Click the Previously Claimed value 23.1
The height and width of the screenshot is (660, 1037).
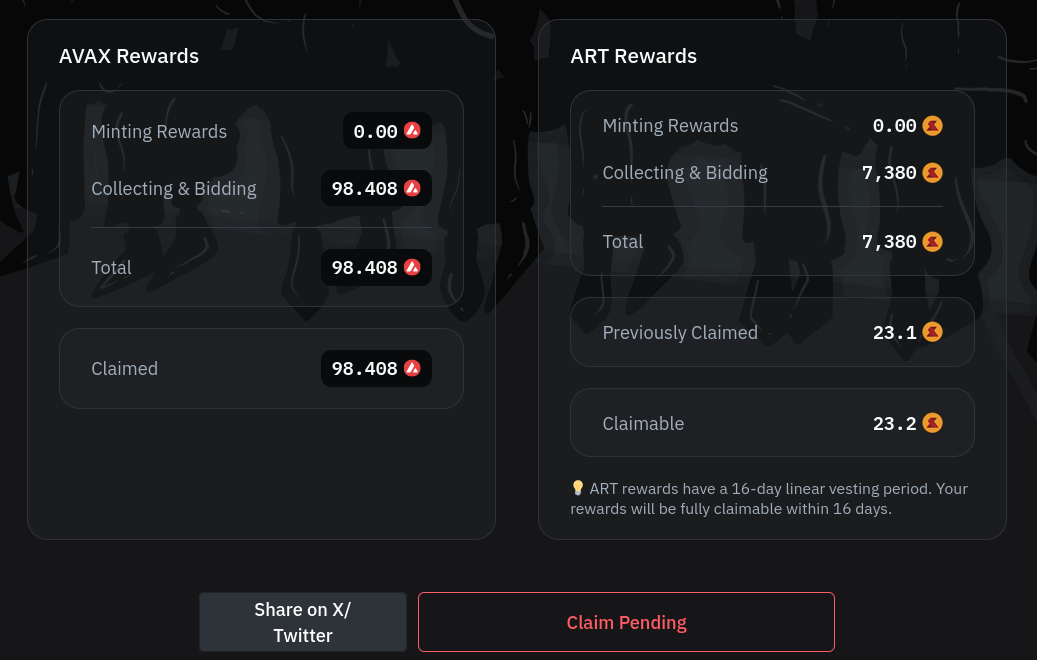coord(894,332)
